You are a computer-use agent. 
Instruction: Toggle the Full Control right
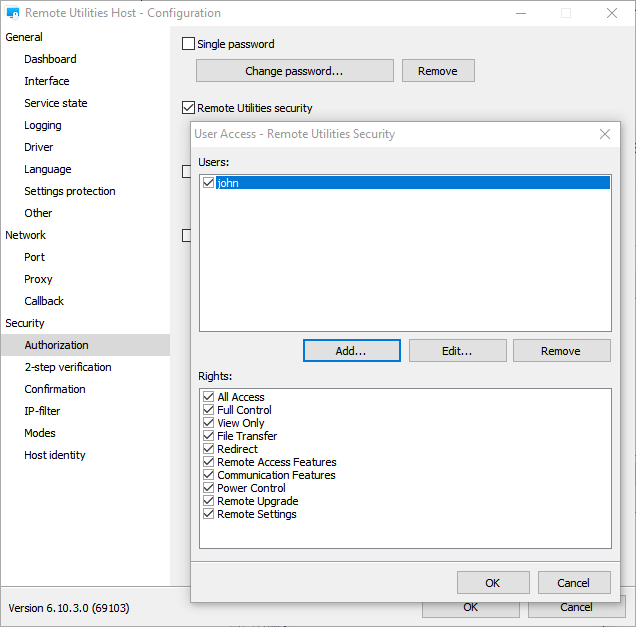(208, 409)
